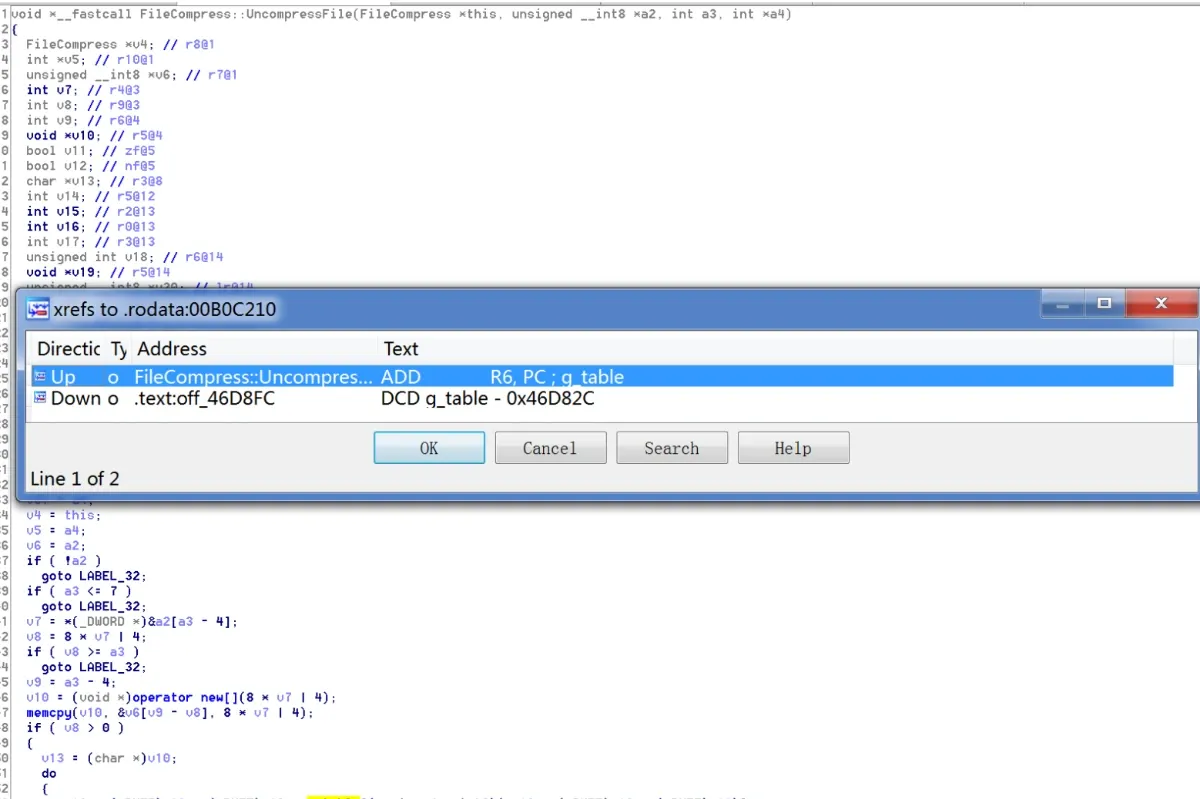Click the 'int v17; // r3@13' declaration

(90, 241)
